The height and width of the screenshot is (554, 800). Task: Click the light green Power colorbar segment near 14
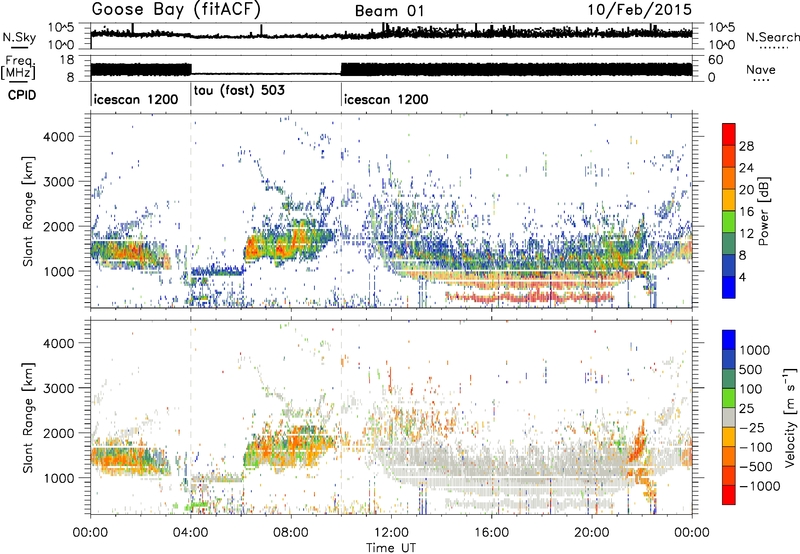tap(729, 222)
